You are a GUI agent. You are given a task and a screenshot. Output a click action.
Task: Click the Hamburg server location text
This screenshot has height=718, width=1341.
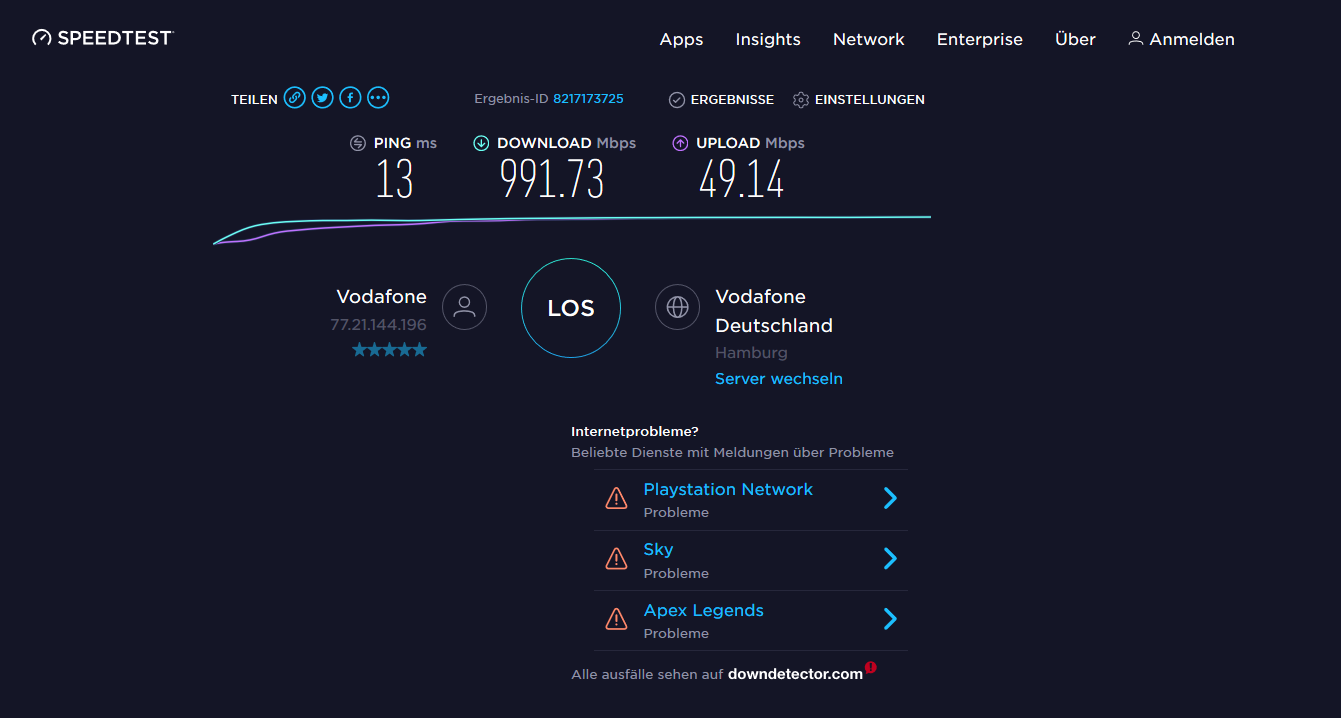click(x=751, y=353)
